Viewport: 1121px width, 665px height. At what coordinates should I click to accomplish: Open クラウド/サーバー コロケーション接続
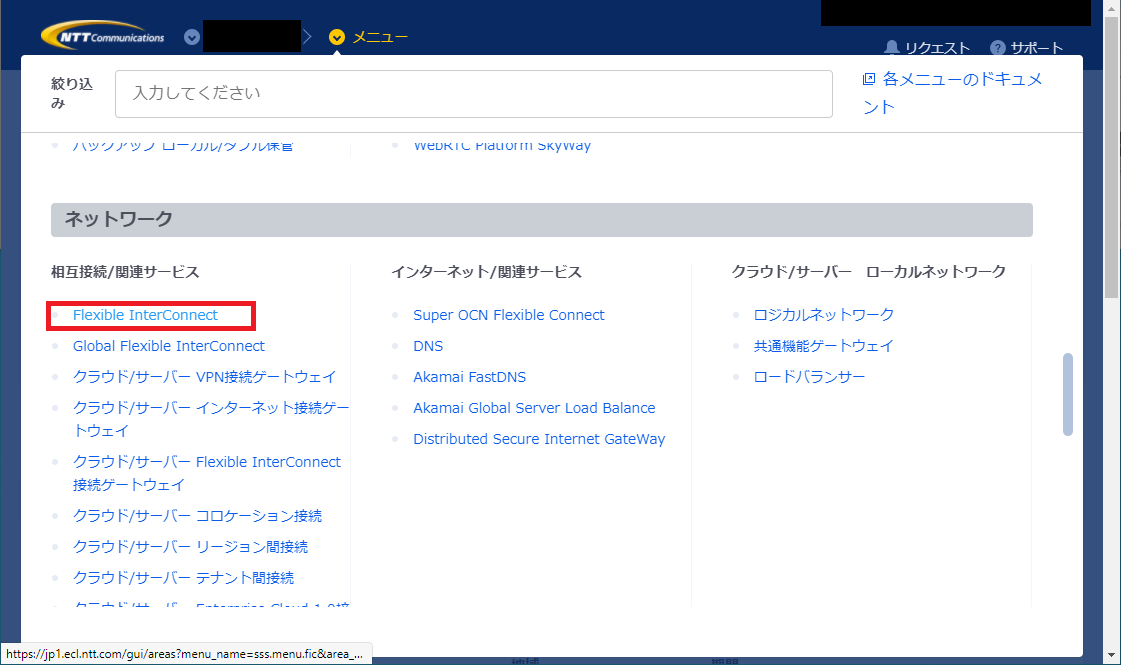pyautogui.click(x=197, y=516)
